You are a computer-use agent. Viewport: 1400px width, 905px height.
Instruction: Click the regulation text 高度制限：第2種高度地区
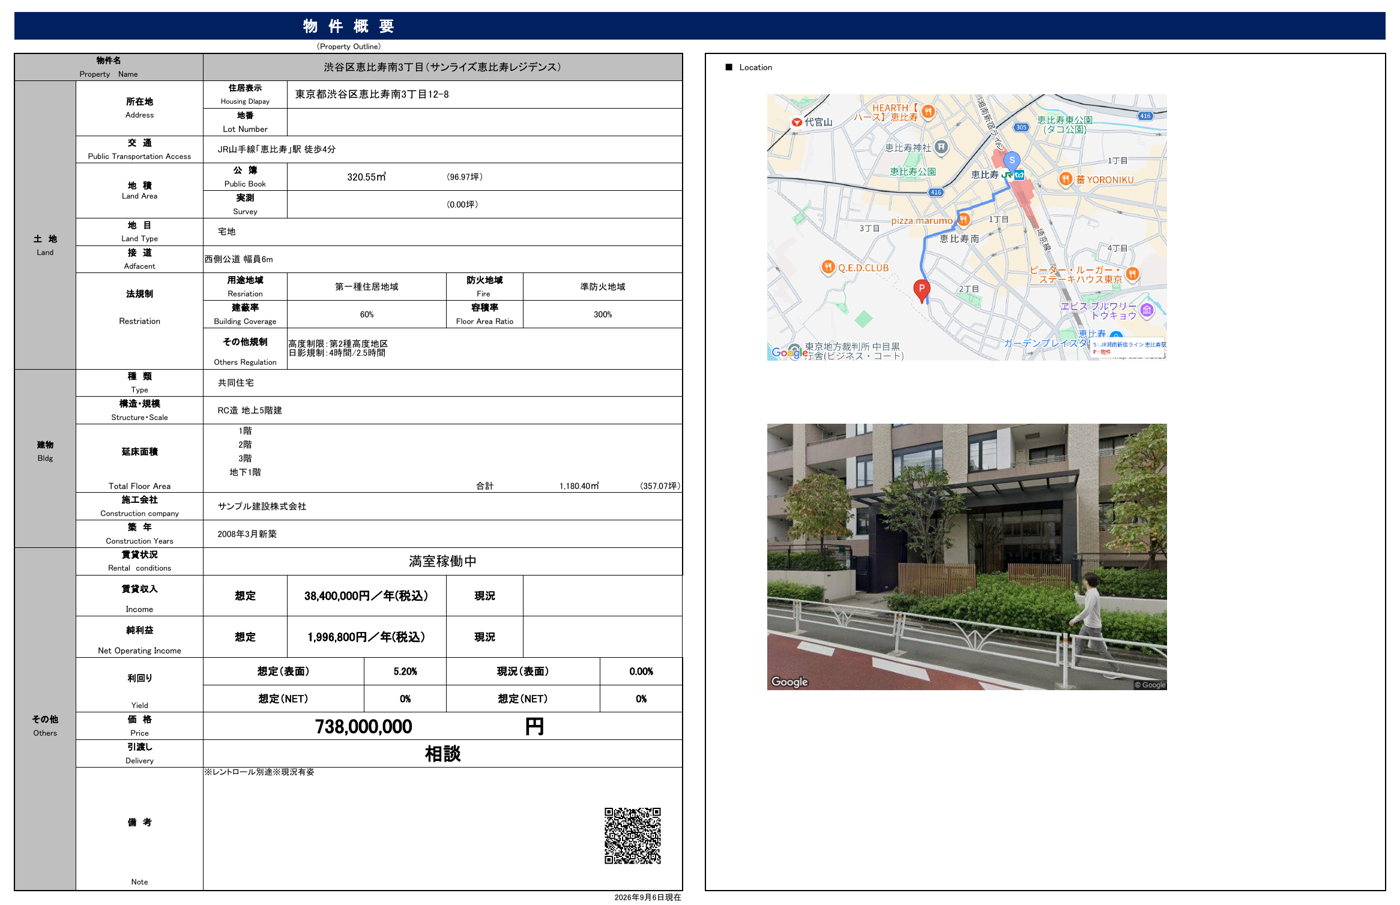[x=338, y=344]
